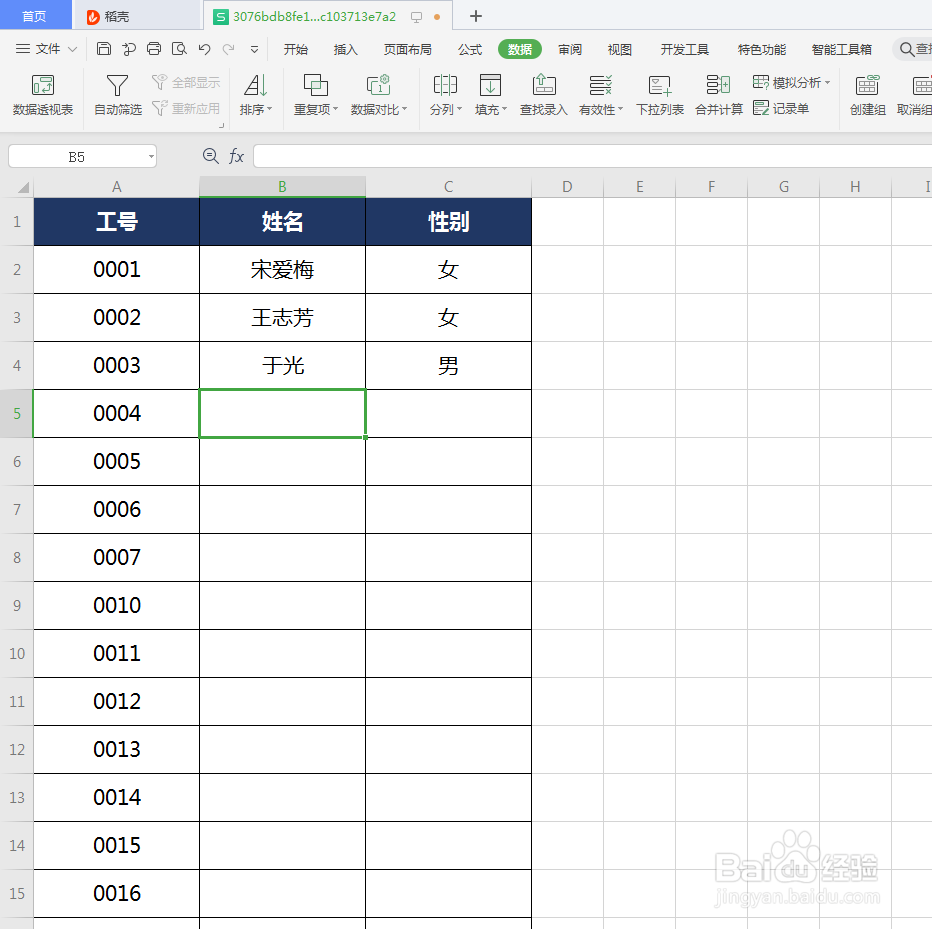Click the Redo arrow icon
Image resolution: width=932 pixels, height=929 pixels.
[x=229, y=49]
